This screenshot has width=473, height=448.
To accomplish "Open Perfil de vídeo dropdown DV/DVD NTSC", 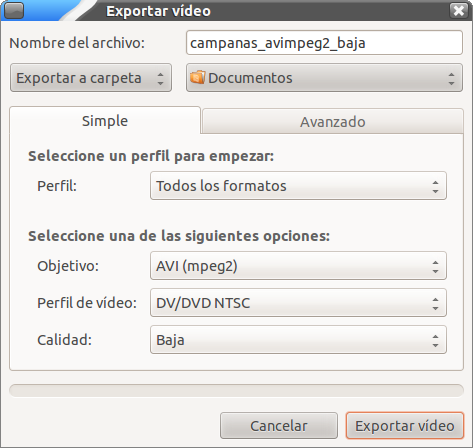I will pyautogui.click(x=298, y=303).
